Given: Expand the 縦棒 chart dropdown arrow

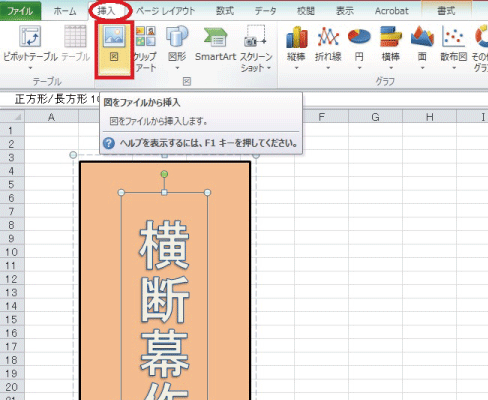Looking at the screenshot, I should 296,68.
